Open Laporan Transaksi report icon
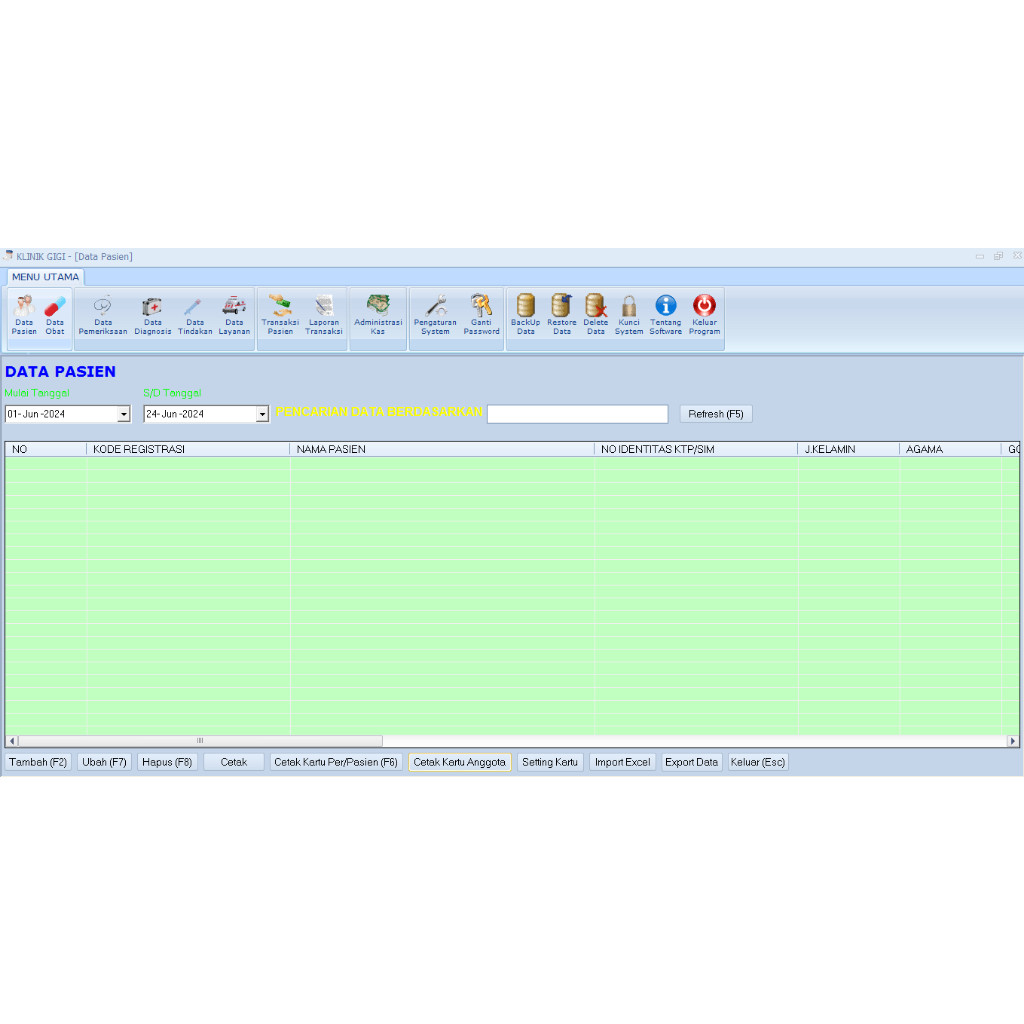 [324, 307]
